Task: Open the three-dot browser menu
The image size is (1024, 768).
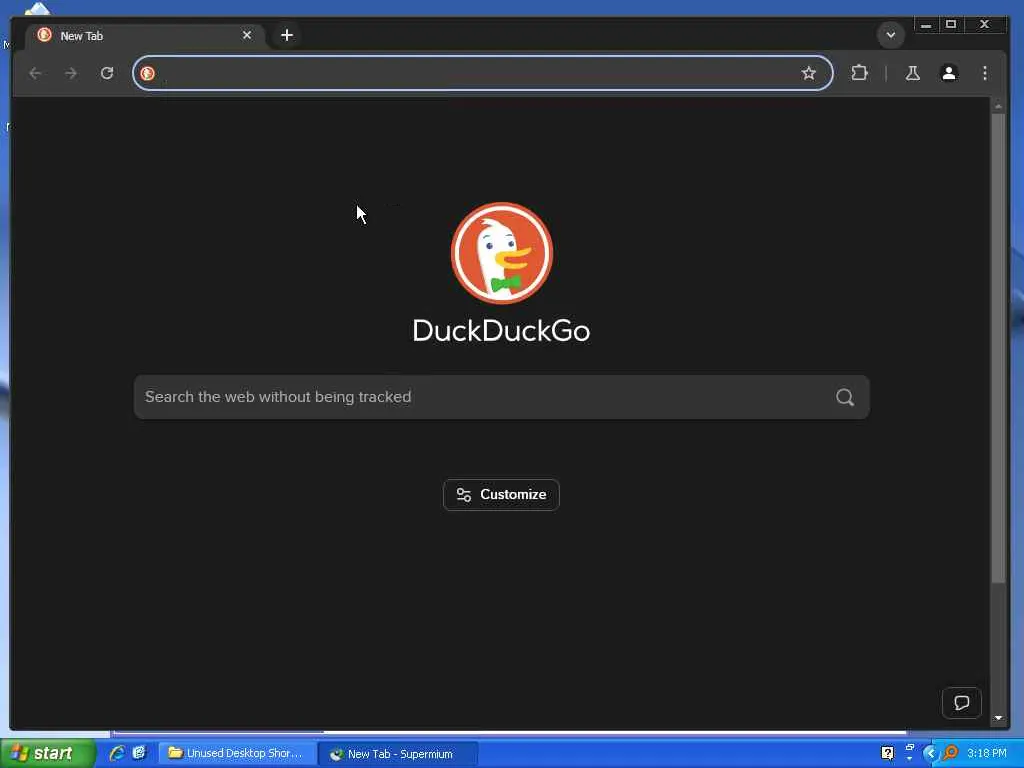Action: click(985, 73)
